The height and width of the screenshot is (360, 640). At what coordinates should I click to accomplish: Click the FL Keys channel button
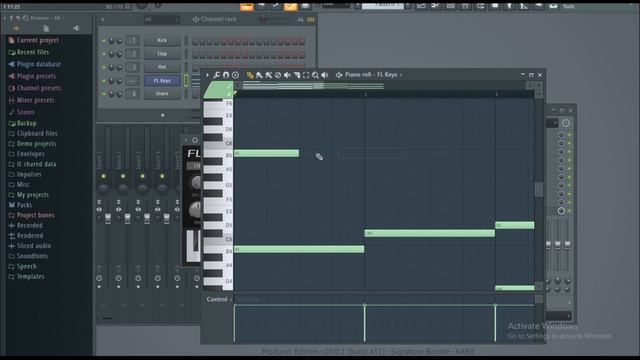[162, 81]
